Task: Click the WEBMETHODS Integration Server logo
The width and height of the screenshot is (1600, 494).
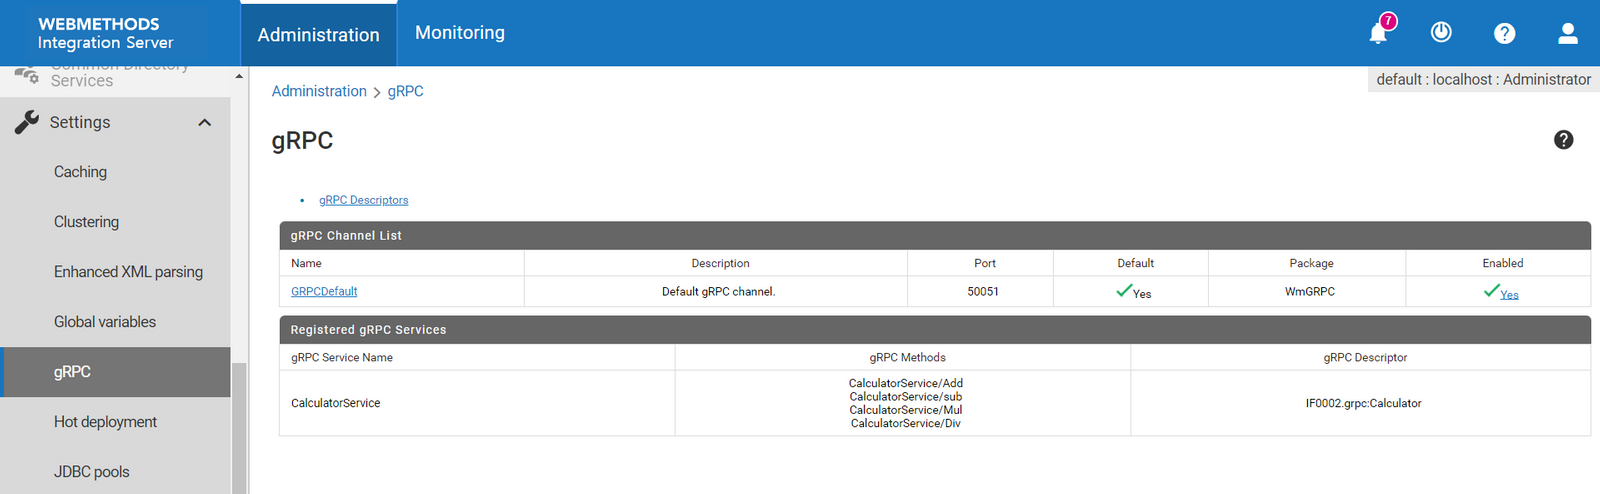Action: click(x=105, y=33)
